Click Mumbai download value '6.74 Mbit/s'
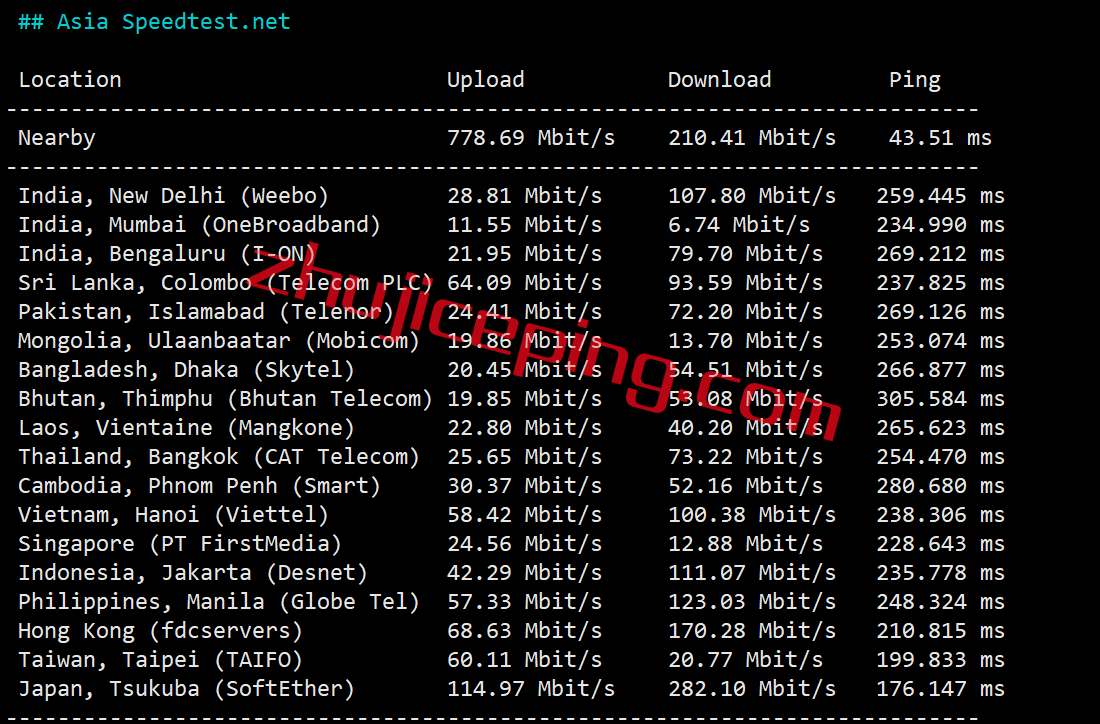 (739, 224)
